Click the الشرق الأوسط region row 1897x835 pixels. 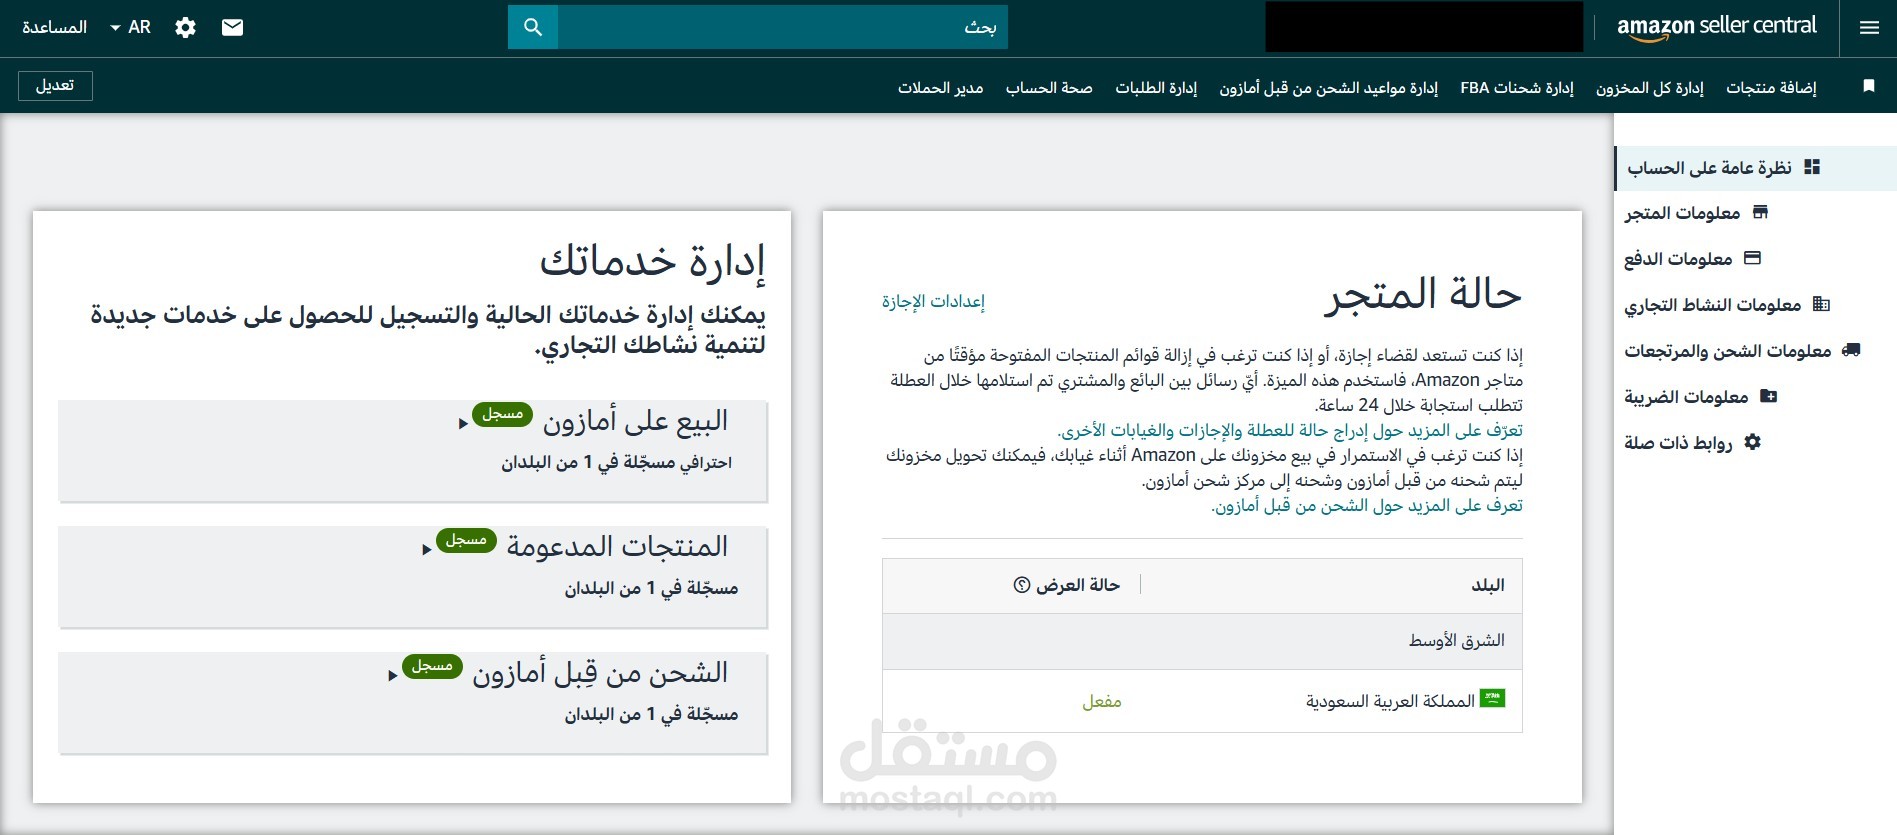coord(1202,641)
